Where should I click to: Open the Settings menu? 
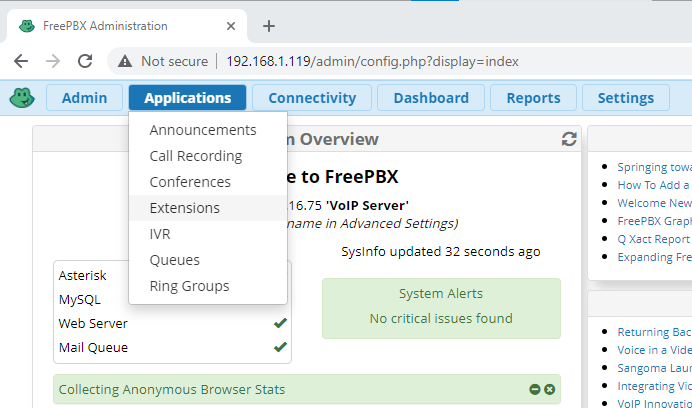click(626, 98)
